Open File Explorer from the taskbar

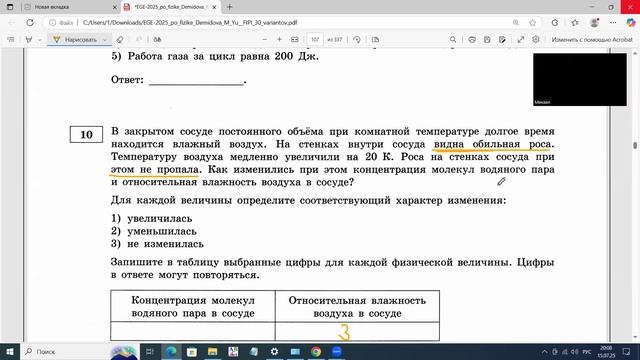click(212, 351)
